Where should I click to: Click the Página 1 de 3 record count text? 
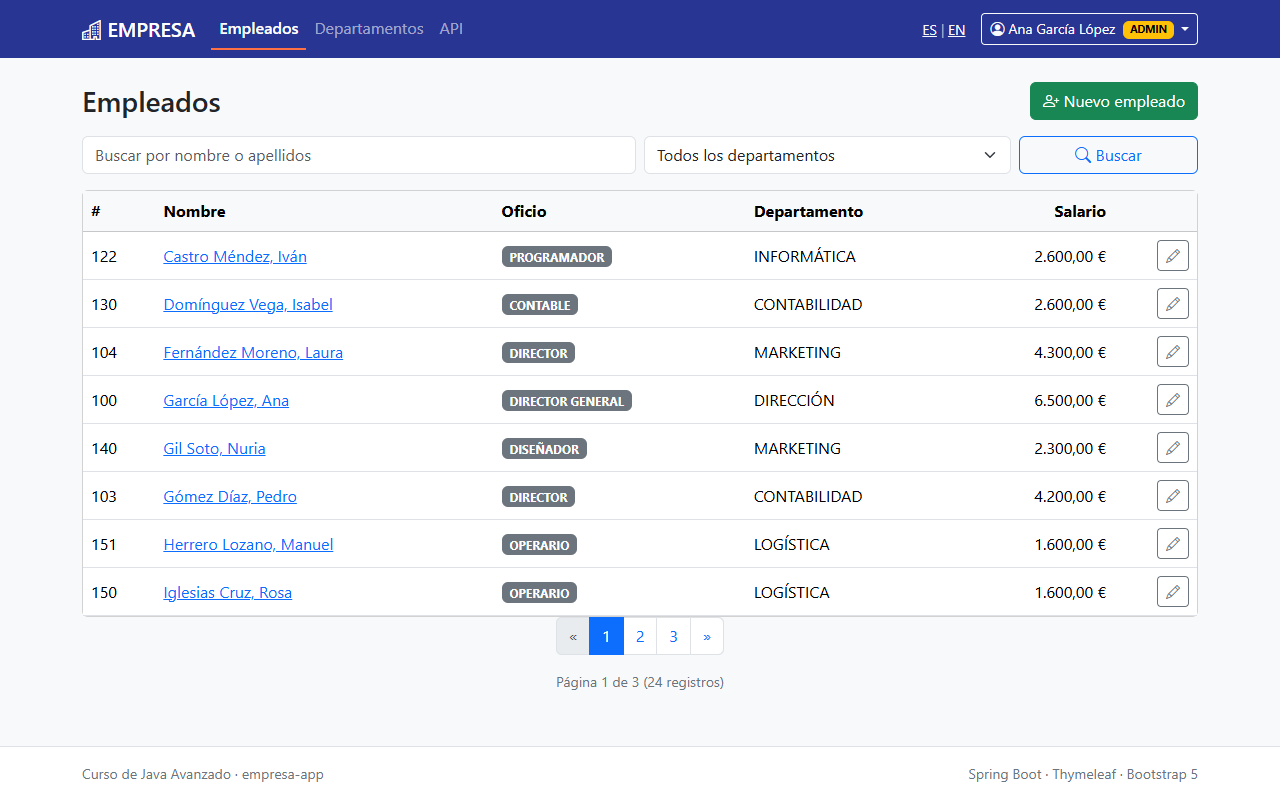640,682
